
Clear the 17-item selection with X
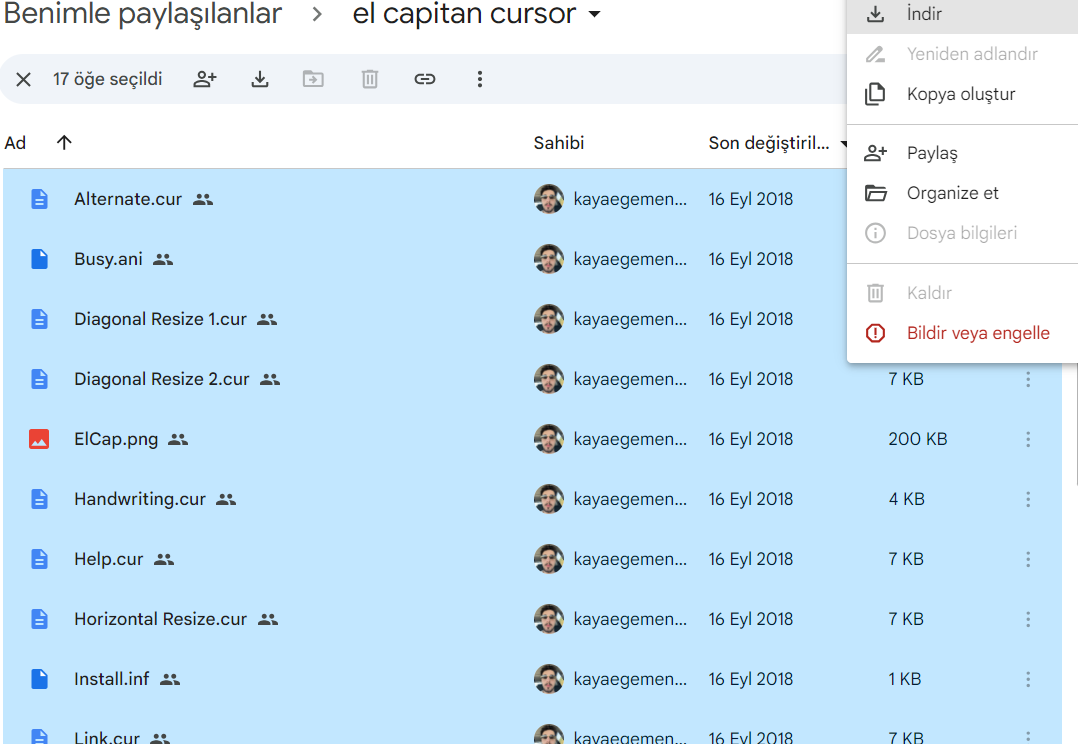click(x=23, y=80)
